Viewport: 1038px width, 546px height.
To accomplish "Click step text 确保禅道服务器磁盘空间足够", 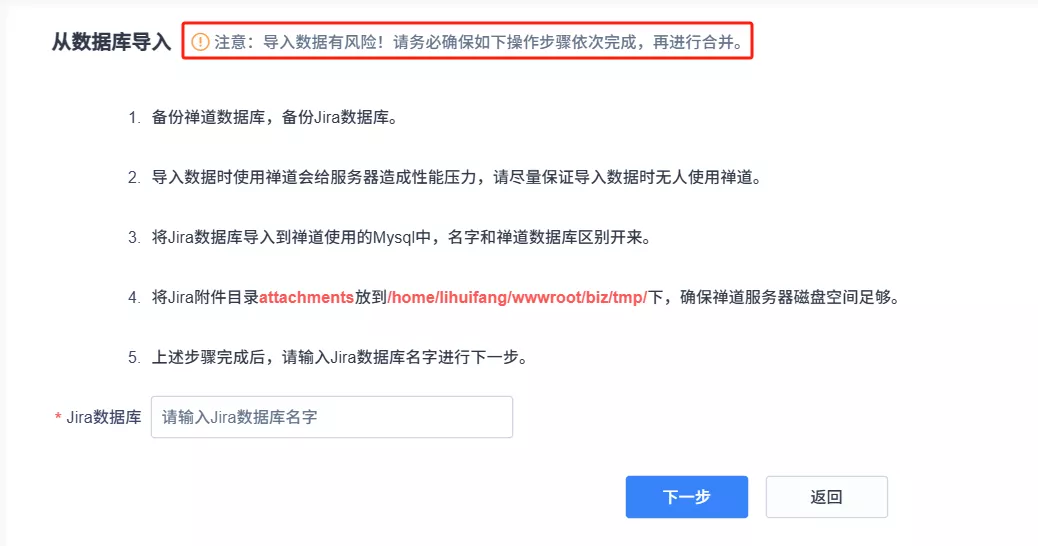I will [x=790, y=298].
